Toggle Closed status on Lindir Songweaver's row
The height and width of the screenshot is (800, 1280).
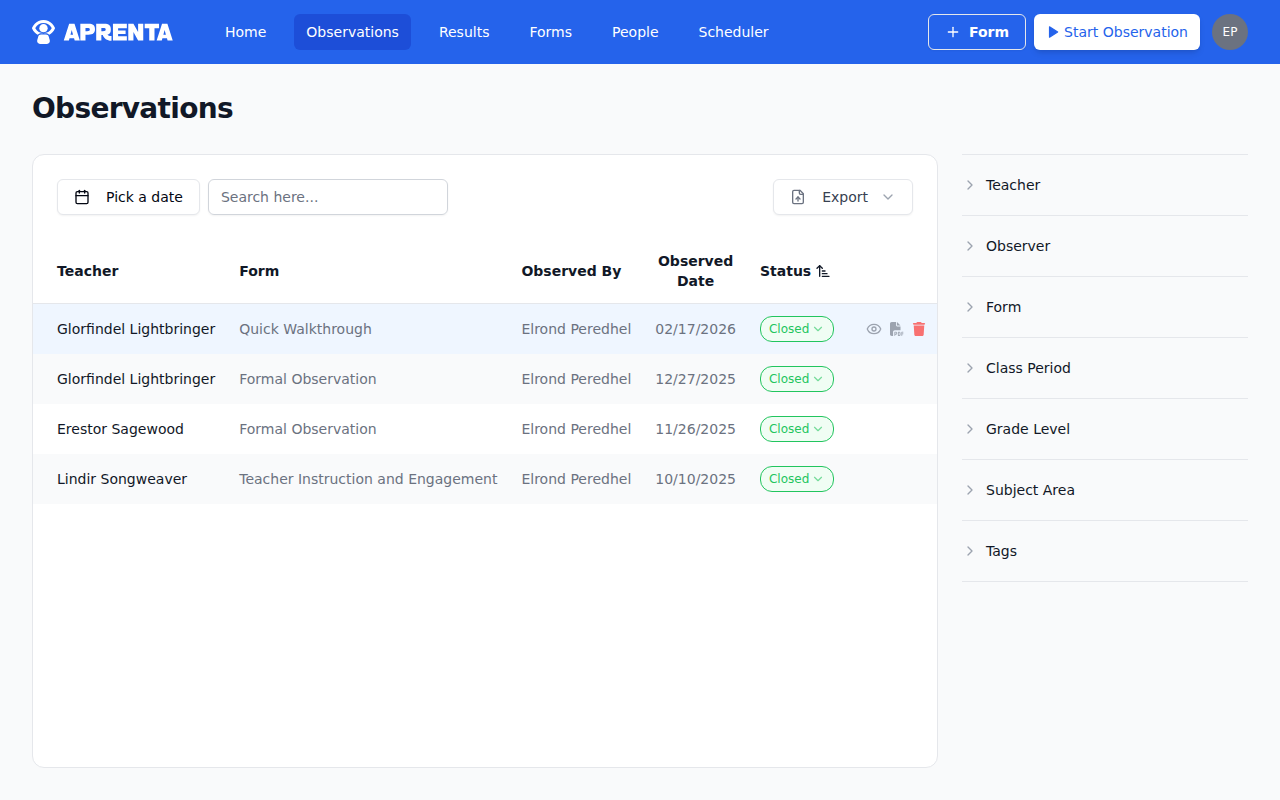796,478
